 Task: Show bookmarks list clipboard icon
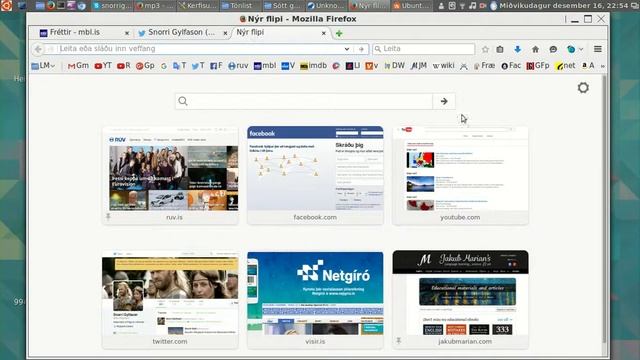pos(500,49)
